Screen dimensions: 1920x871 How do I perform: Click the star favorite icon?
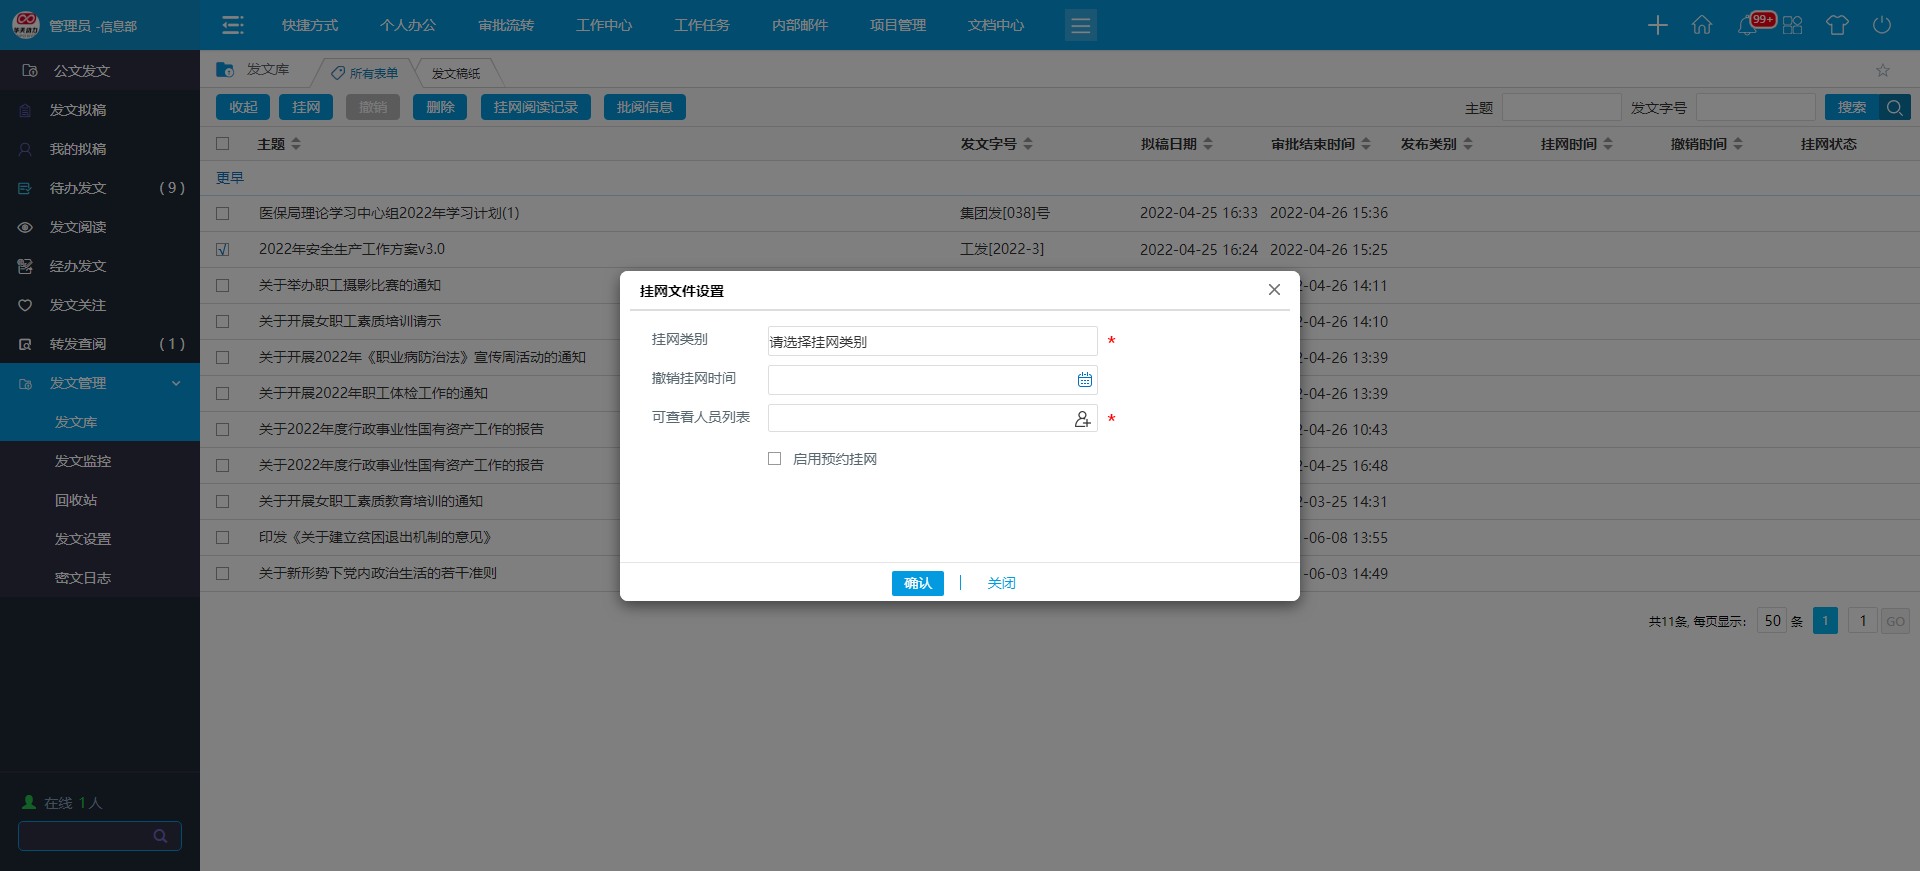tap(1883, 70)
